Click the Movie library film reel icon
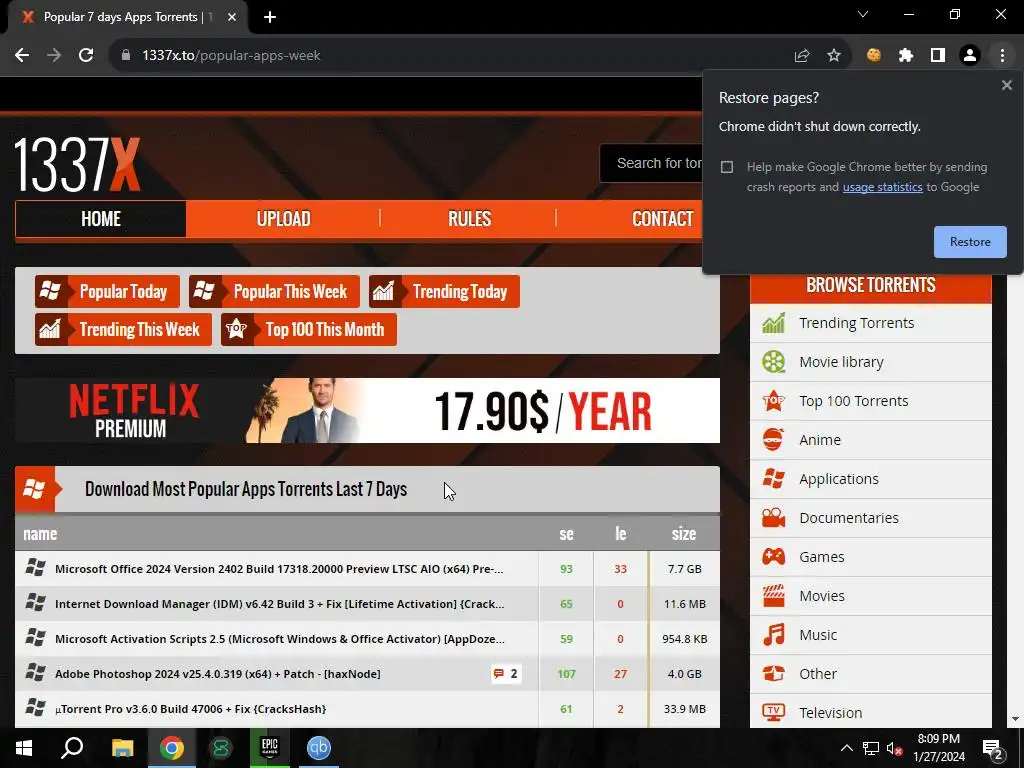 click(x=774, y=362)
